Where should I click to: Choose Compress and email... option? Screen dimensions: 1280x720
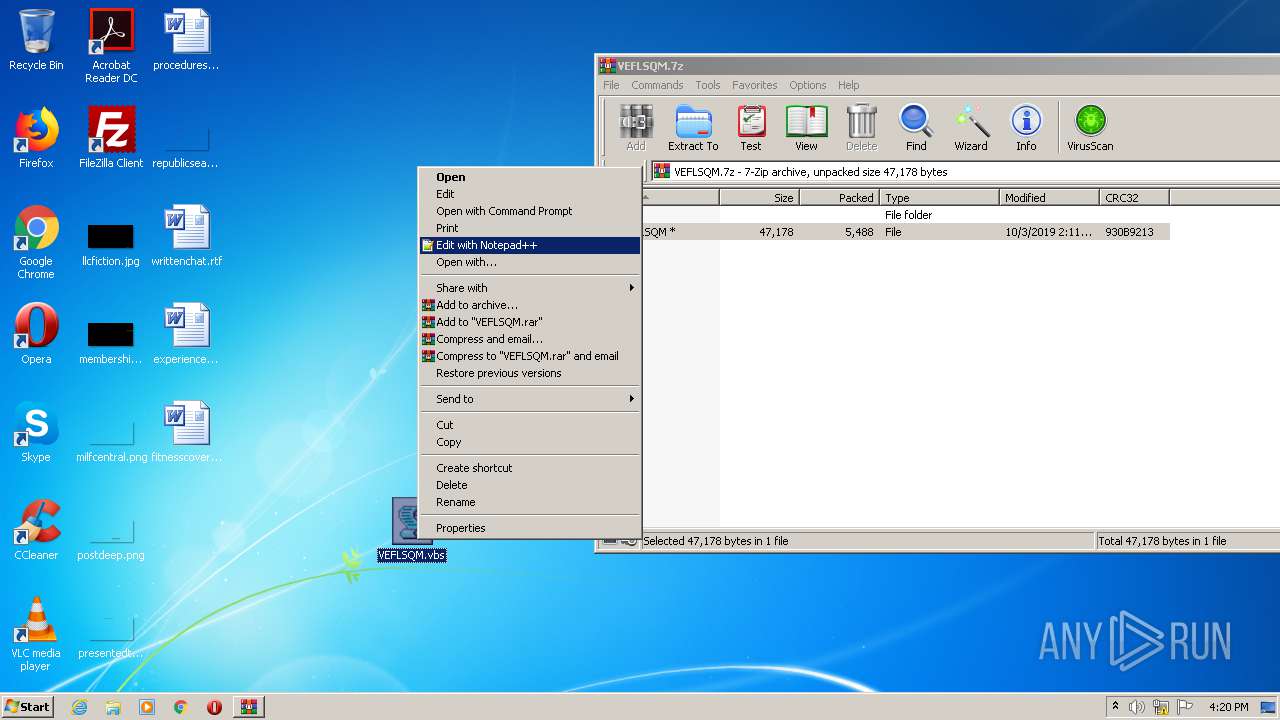(530, 339)
